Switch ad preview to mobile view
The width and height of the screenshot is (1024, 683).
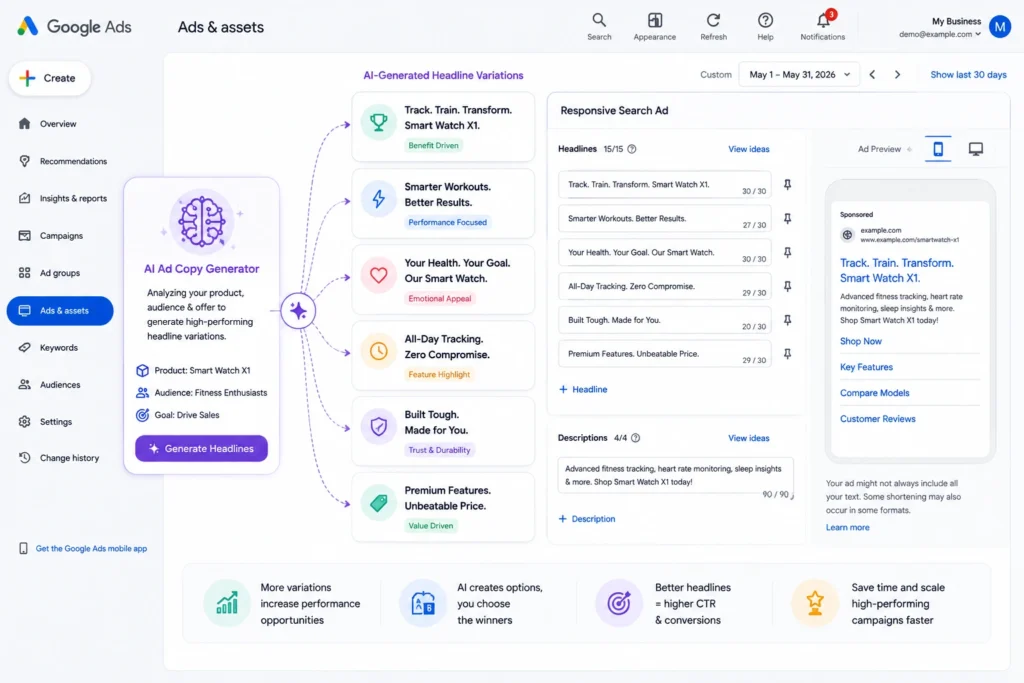coord(938,149)
